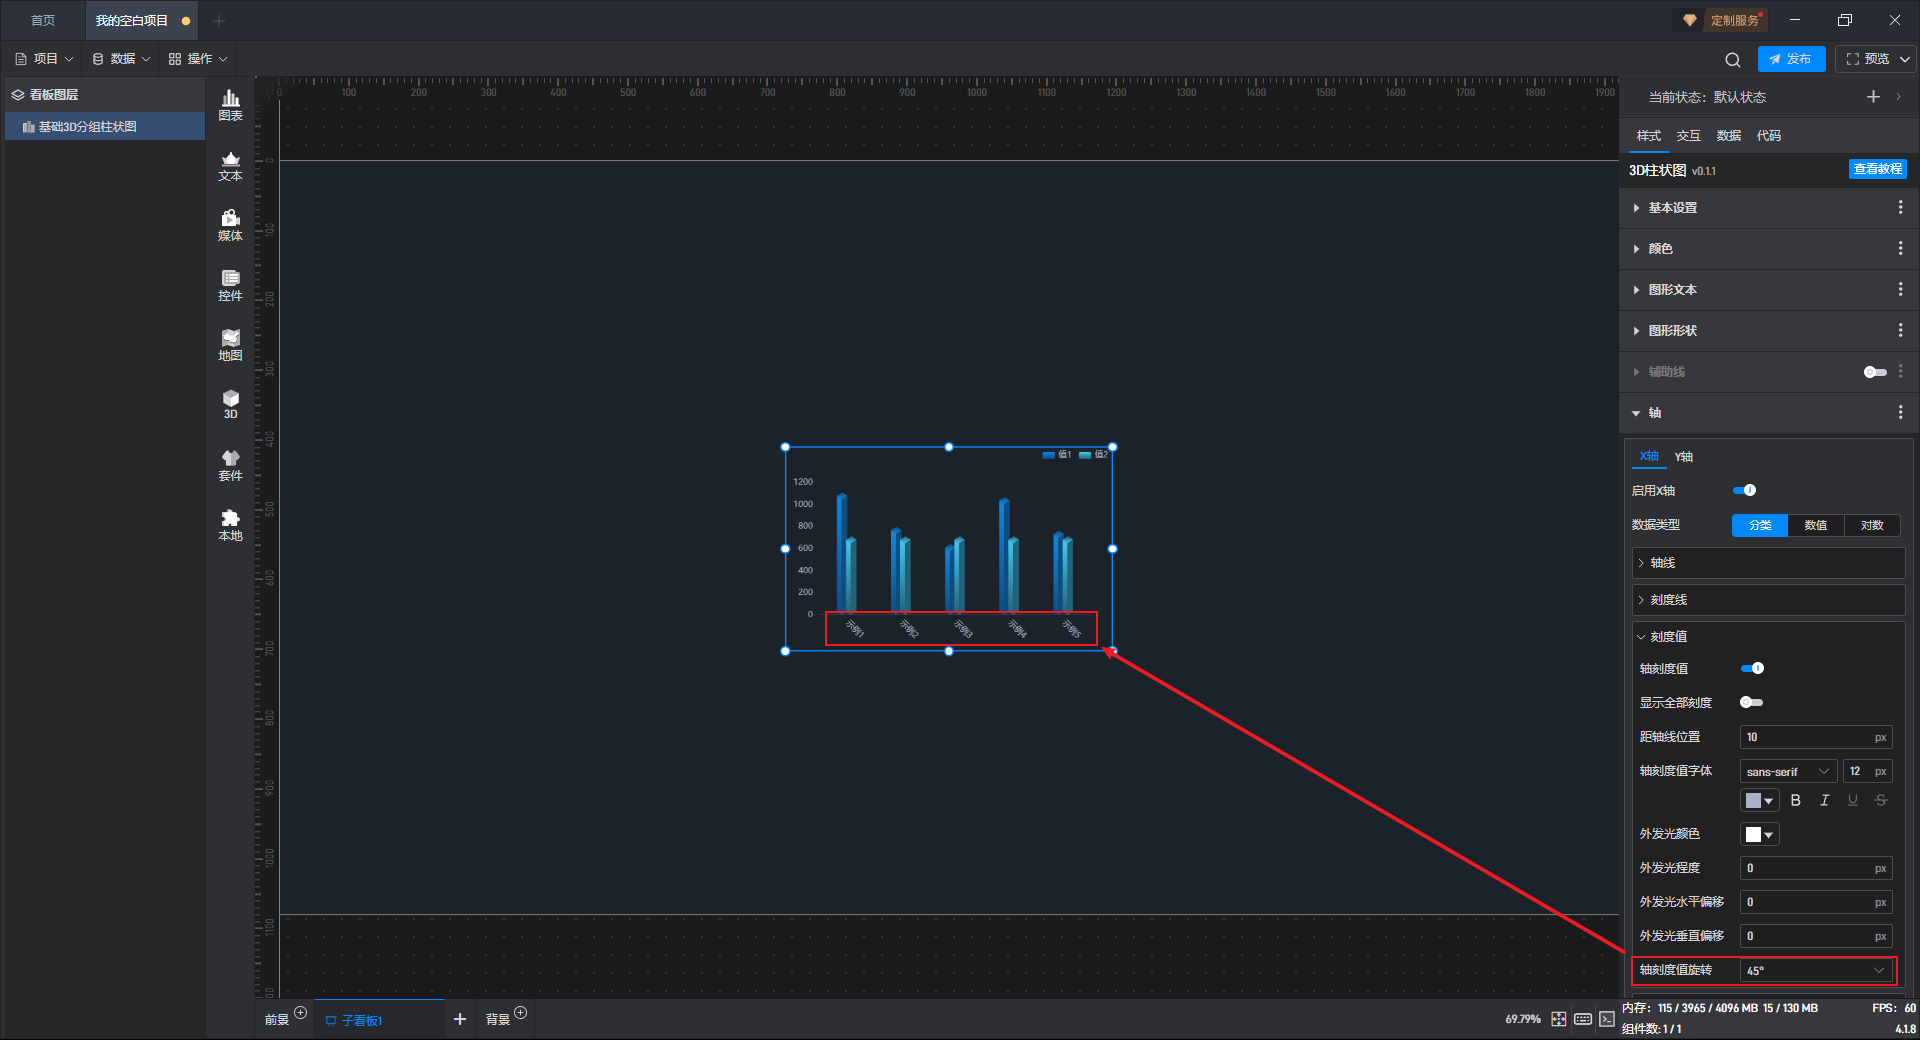Screen dimensions: 1920x1040
Task: Open the 媒体 media components panel
Action: (x=230, y=226)
